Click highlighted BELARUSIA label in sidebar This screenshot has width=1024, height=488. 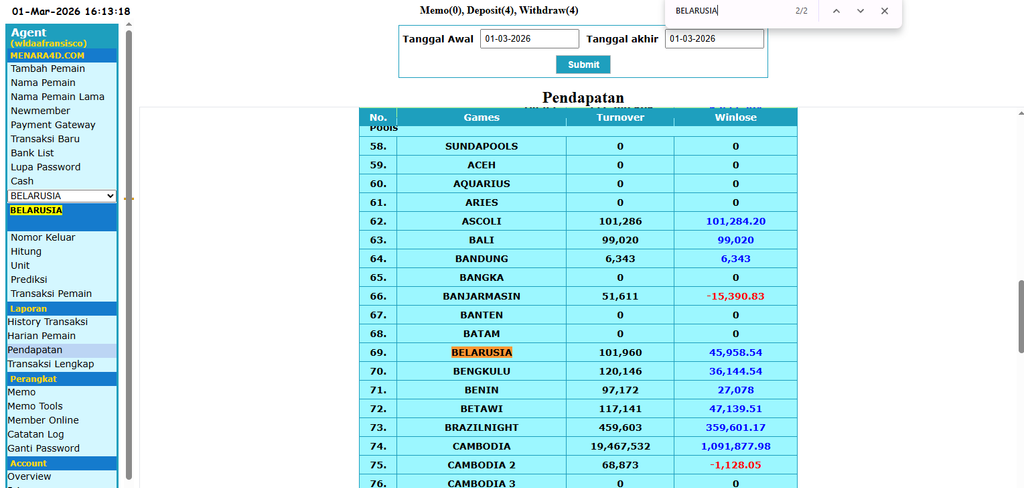click(36, 210)
